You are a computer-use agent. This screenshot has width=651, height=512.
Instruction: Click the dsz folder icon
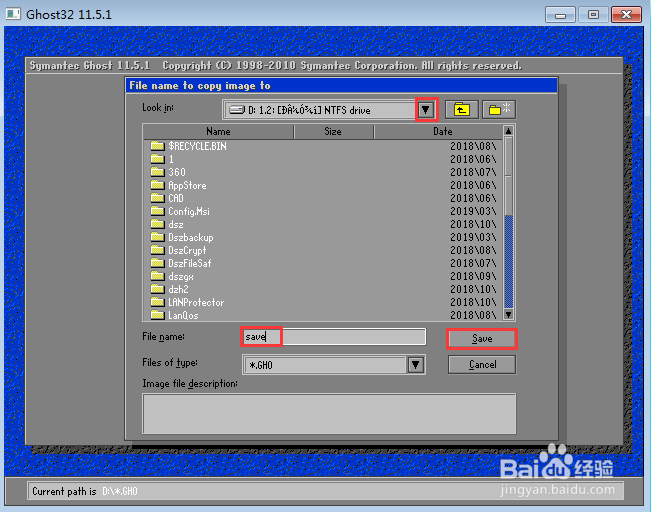pyautogui.click(x=157, y=224)
